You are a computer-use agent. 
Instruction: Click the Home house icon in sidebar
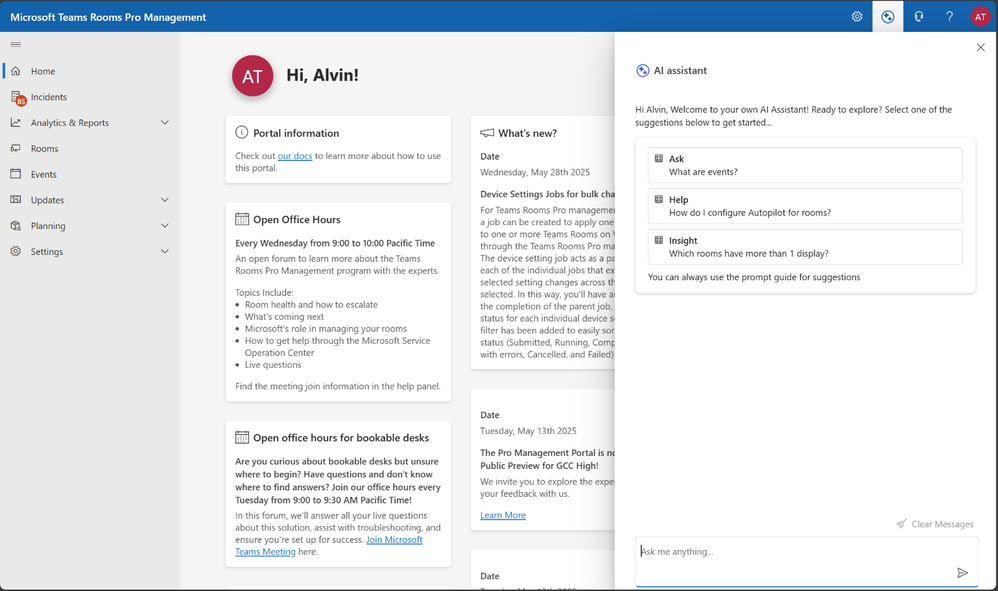(x=16, y=71)
